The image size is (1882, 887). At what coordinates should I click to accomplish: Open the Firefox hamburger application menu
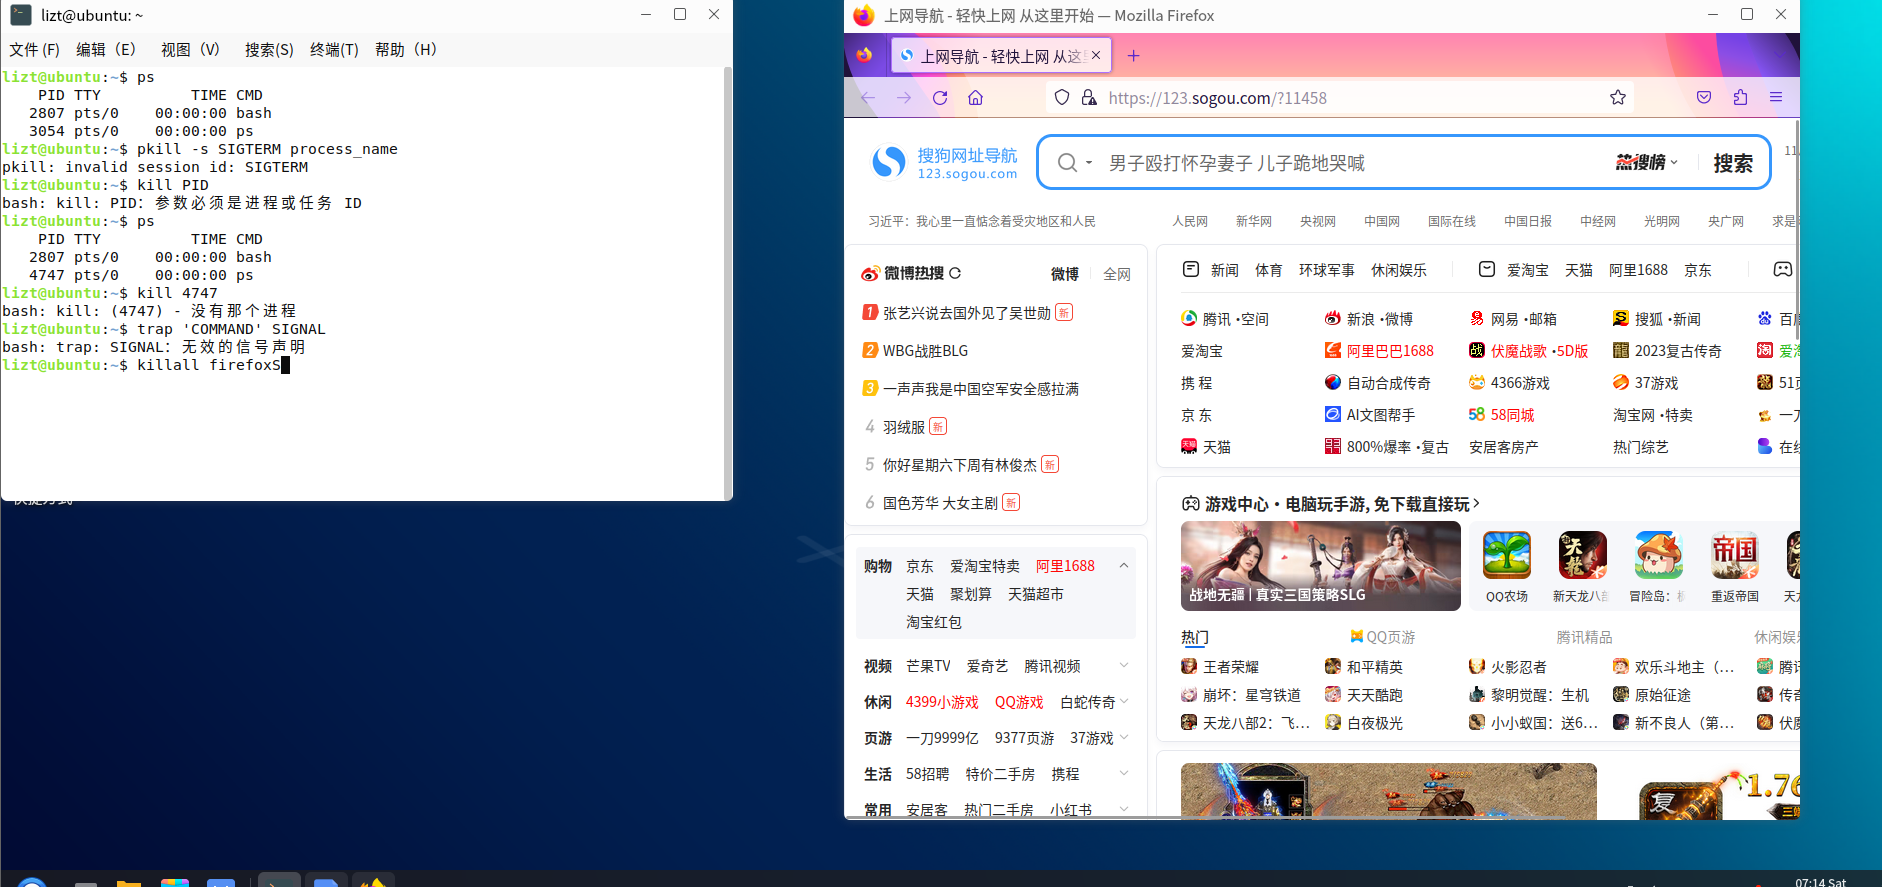point(1776,97)
